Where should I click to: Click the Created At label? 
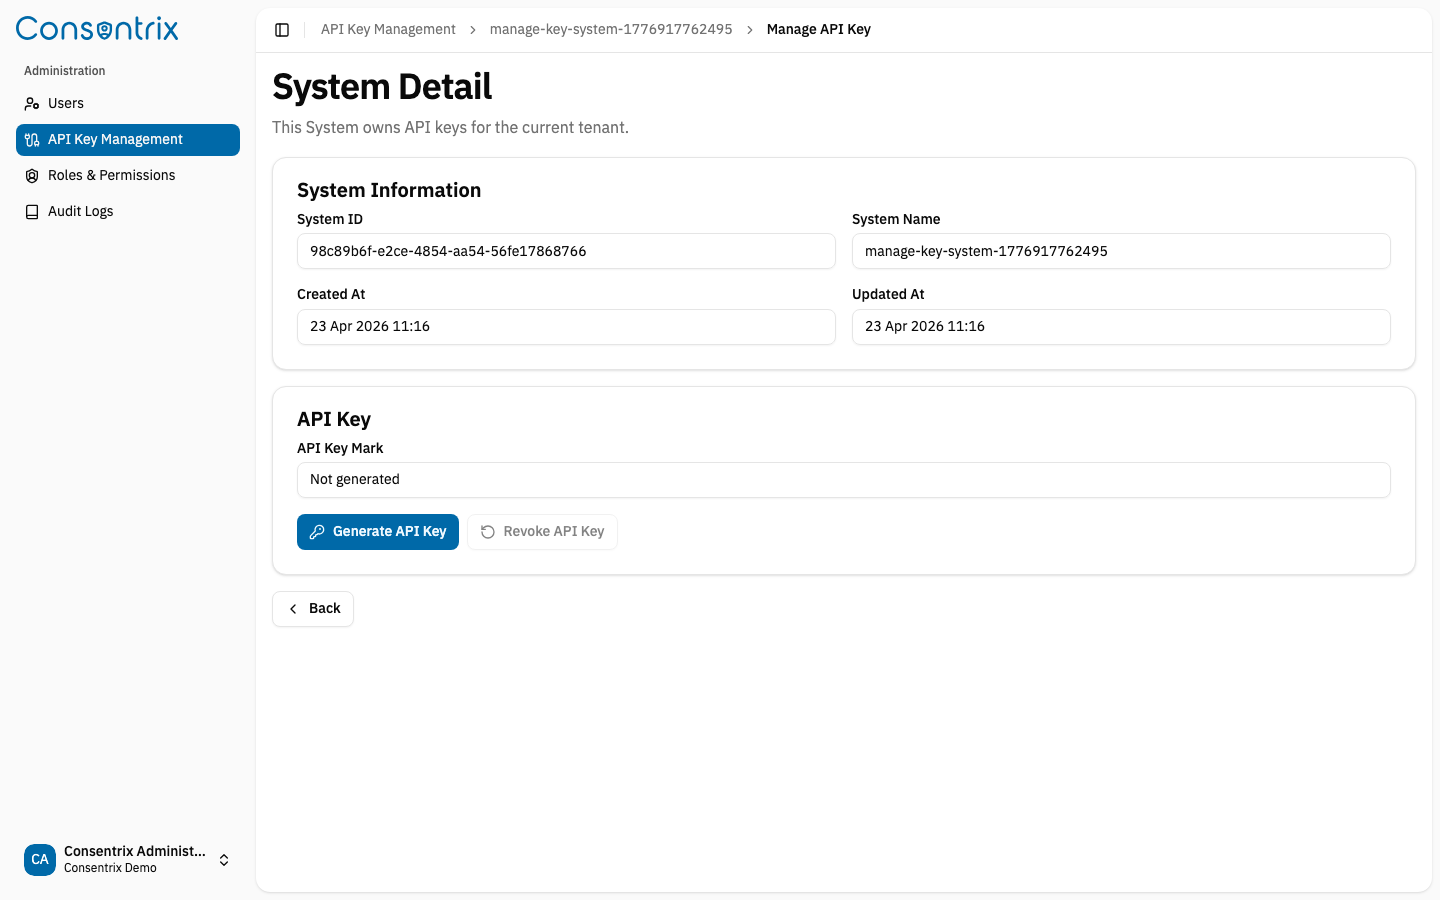tap(331, 295)
